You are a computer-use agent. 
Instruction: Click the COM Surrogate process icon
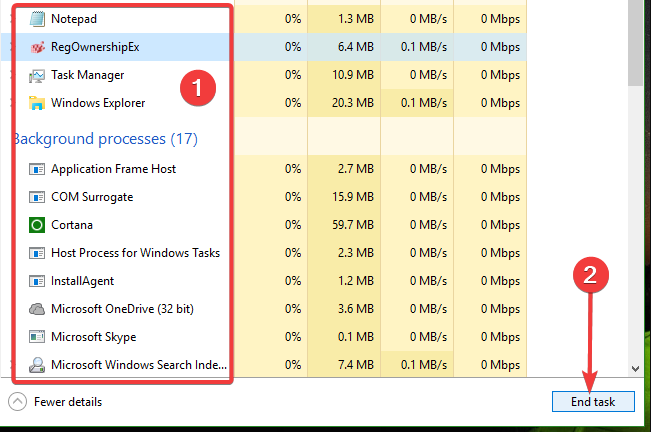37,197
